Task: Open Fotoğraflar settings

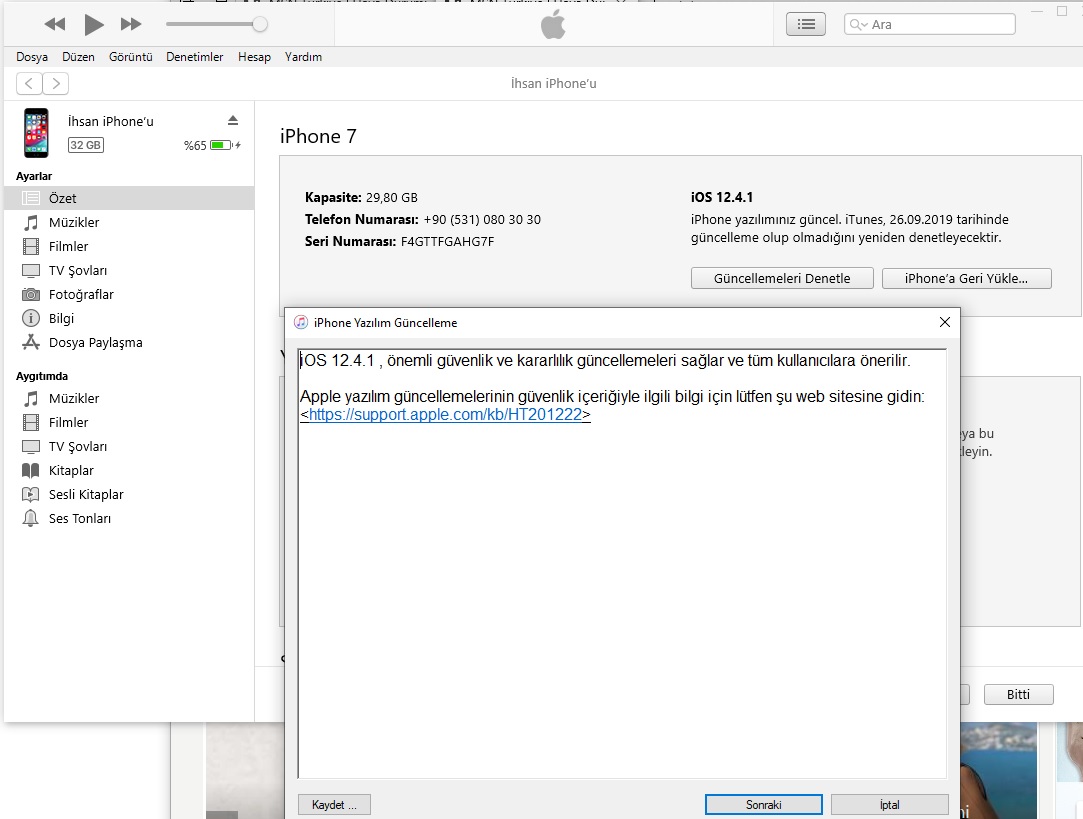Action: 129,294
